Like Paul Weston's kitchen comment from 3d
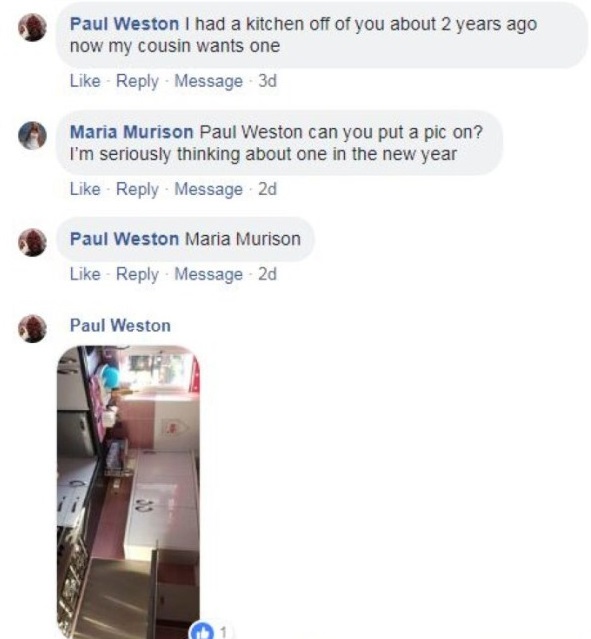591x639 pixels. [85, 81]
